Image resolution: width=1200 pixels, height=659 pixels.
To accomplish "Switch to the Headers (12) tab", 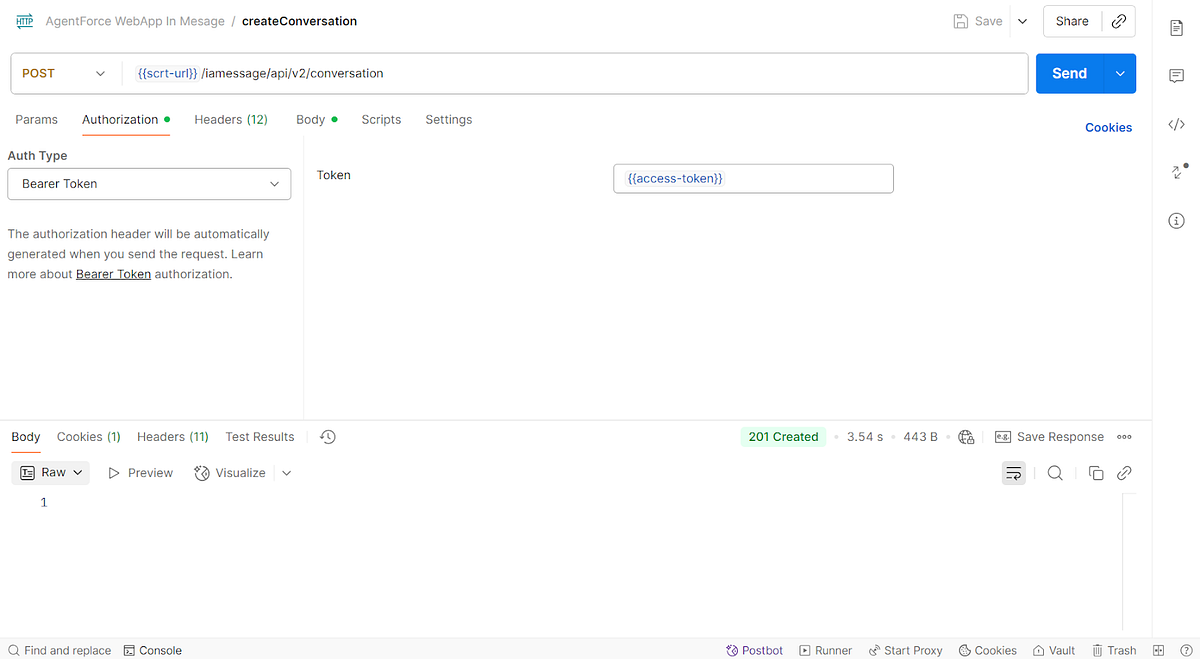I will pos(230,119).
